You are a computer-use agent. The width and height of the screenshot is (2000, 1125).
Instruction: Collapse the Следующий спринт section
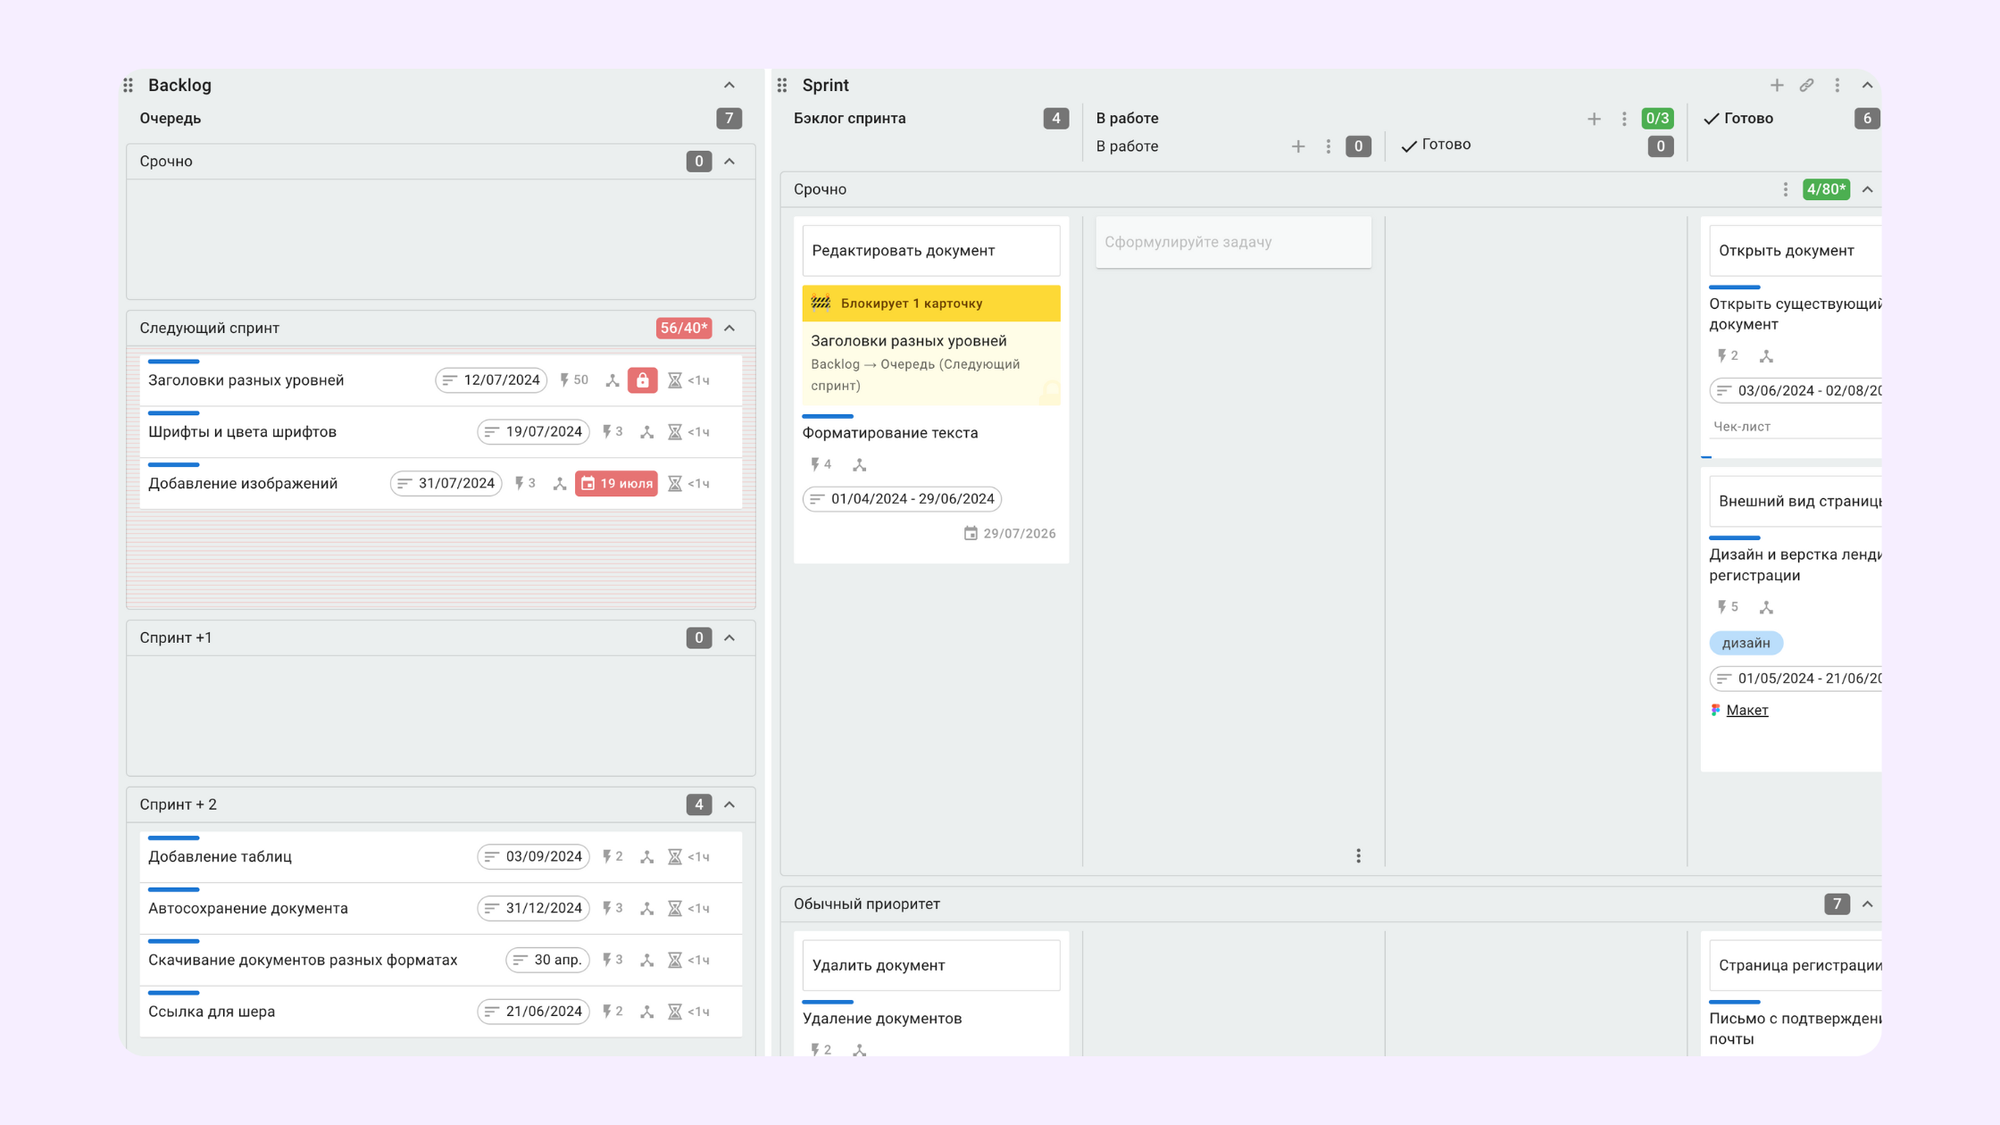click(729, 328)
